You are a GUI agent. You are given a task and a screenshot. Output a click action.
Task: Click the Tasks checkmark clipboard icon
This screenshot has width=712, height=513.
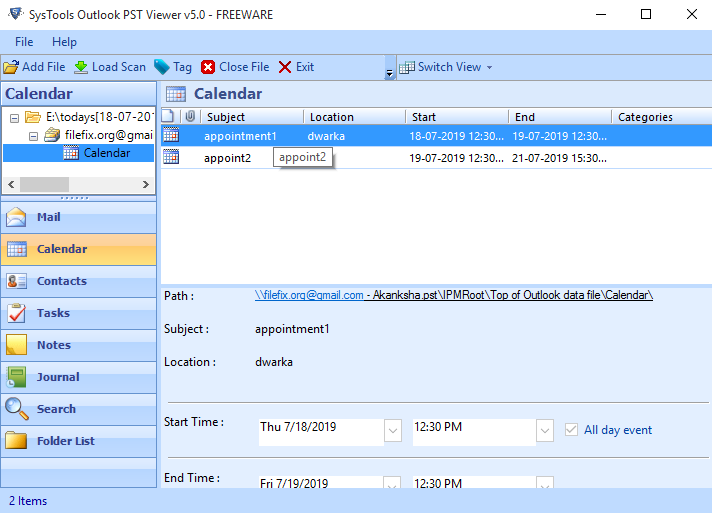tap(17, 313)
